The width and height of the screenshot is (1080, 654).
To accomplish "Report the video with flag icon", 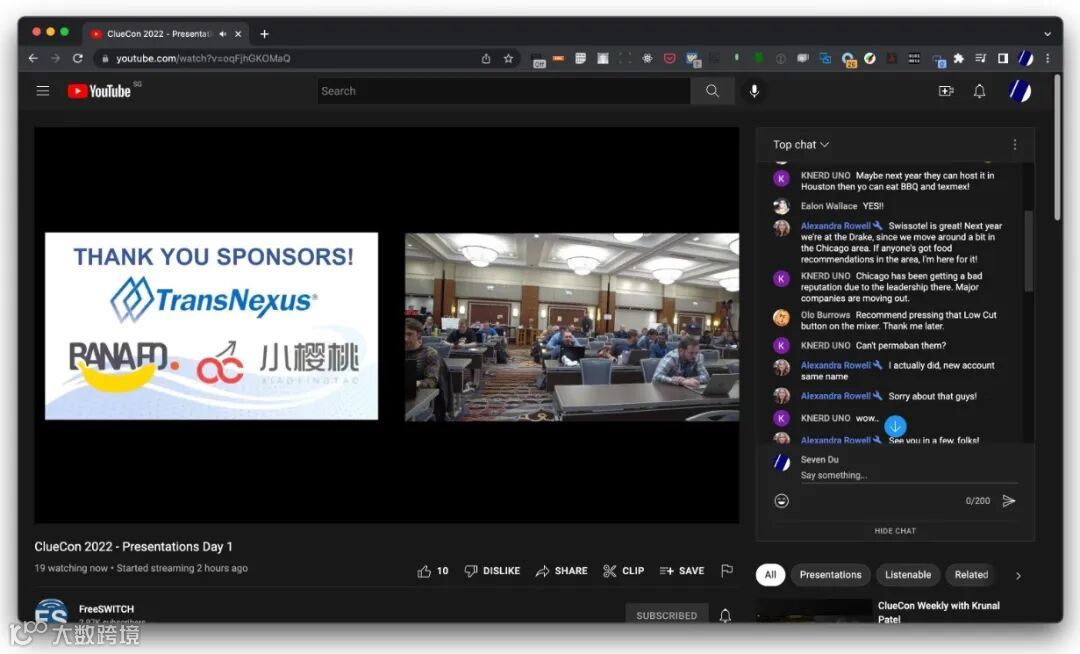I will click(x=727, y=571).
